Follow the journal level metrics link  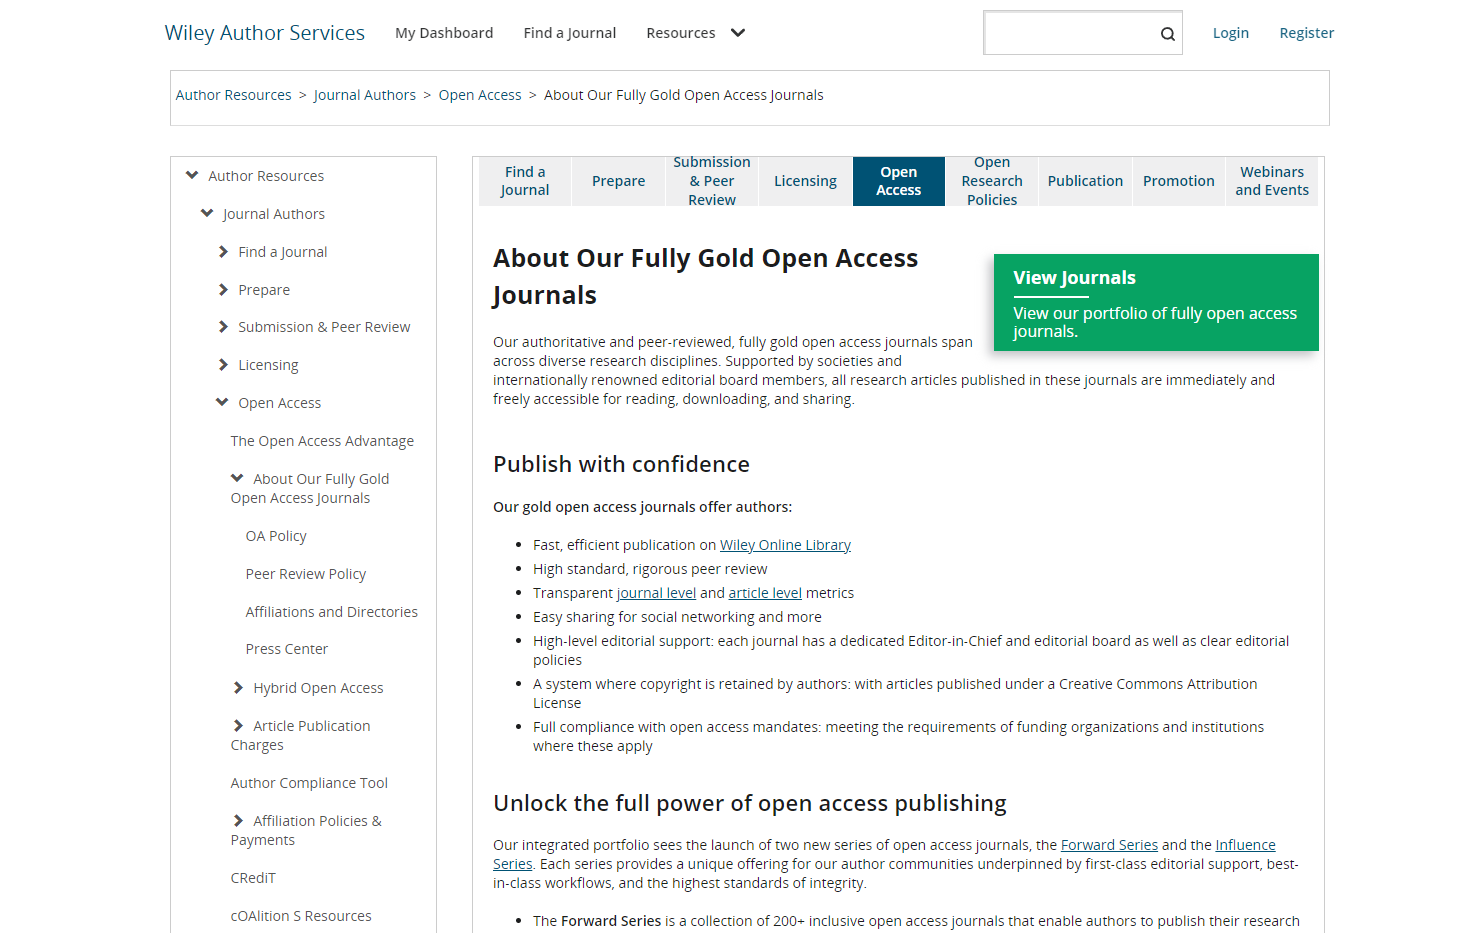click(657, 593)
